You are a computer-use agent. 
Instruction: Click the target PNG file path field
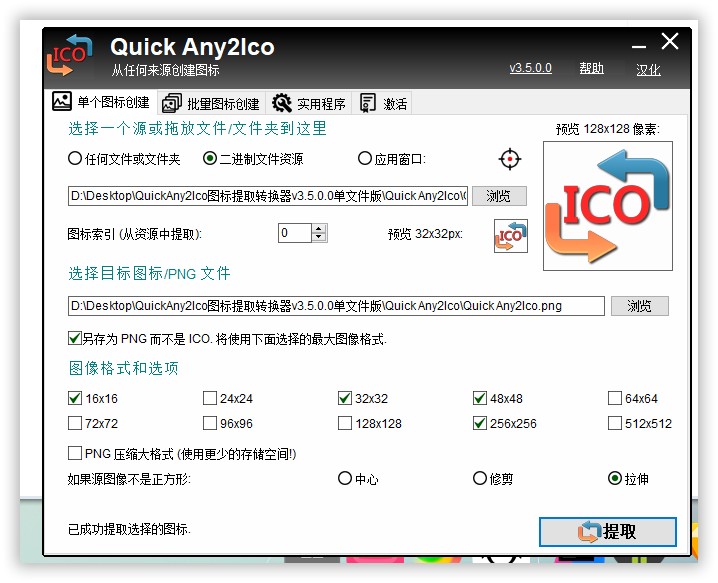[x=336, y=306]
